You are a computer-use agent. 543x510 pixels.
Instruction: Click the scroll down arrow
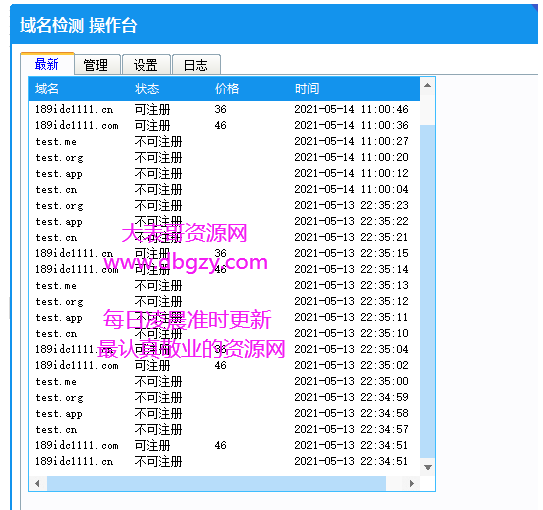(428, 467)
